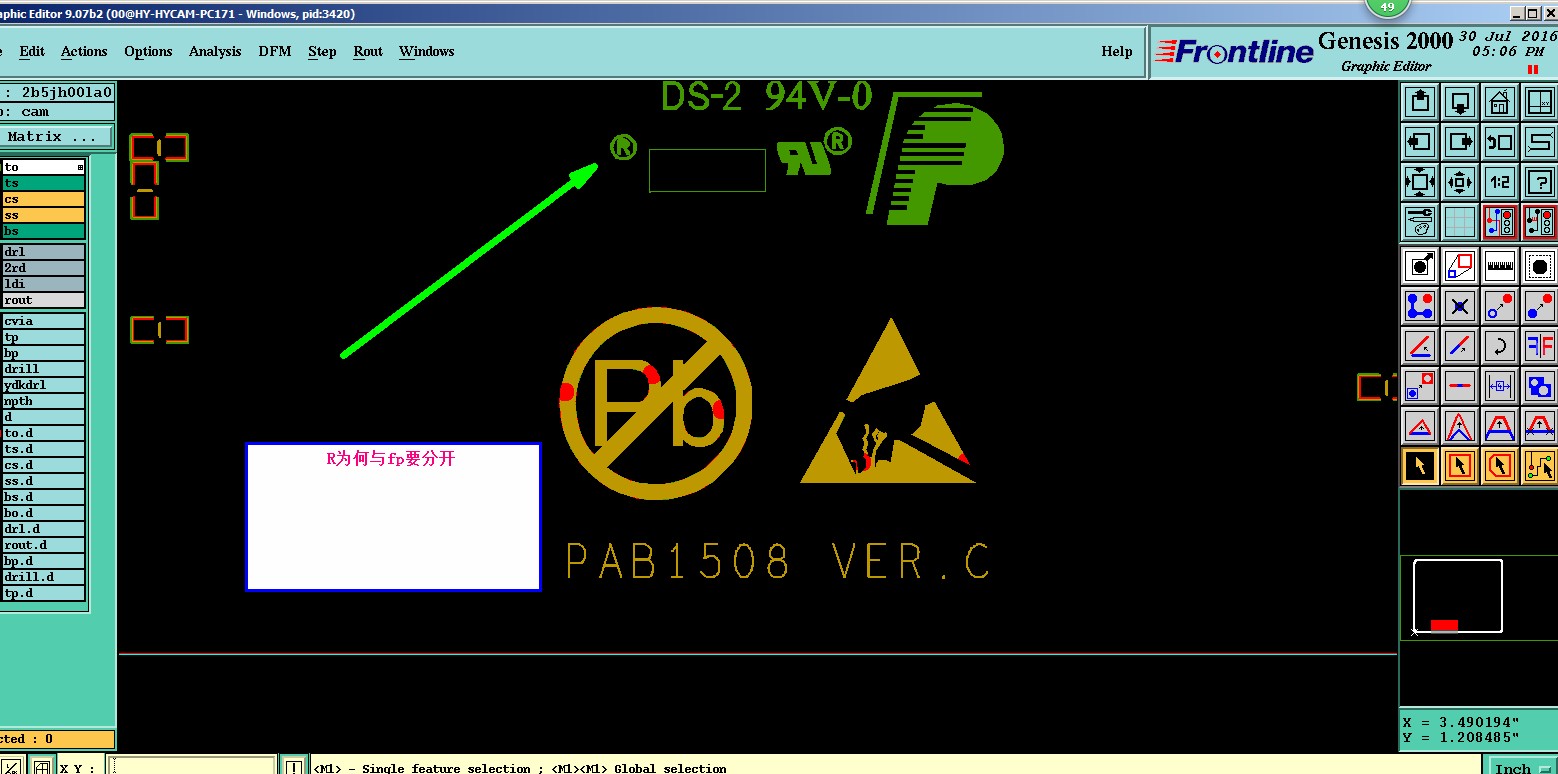Image resolution: width=1558 pixels, height=774 pixels.
Task: Click the white note box reading 'R为何与fp要分开'
Action: pos(393,517)
